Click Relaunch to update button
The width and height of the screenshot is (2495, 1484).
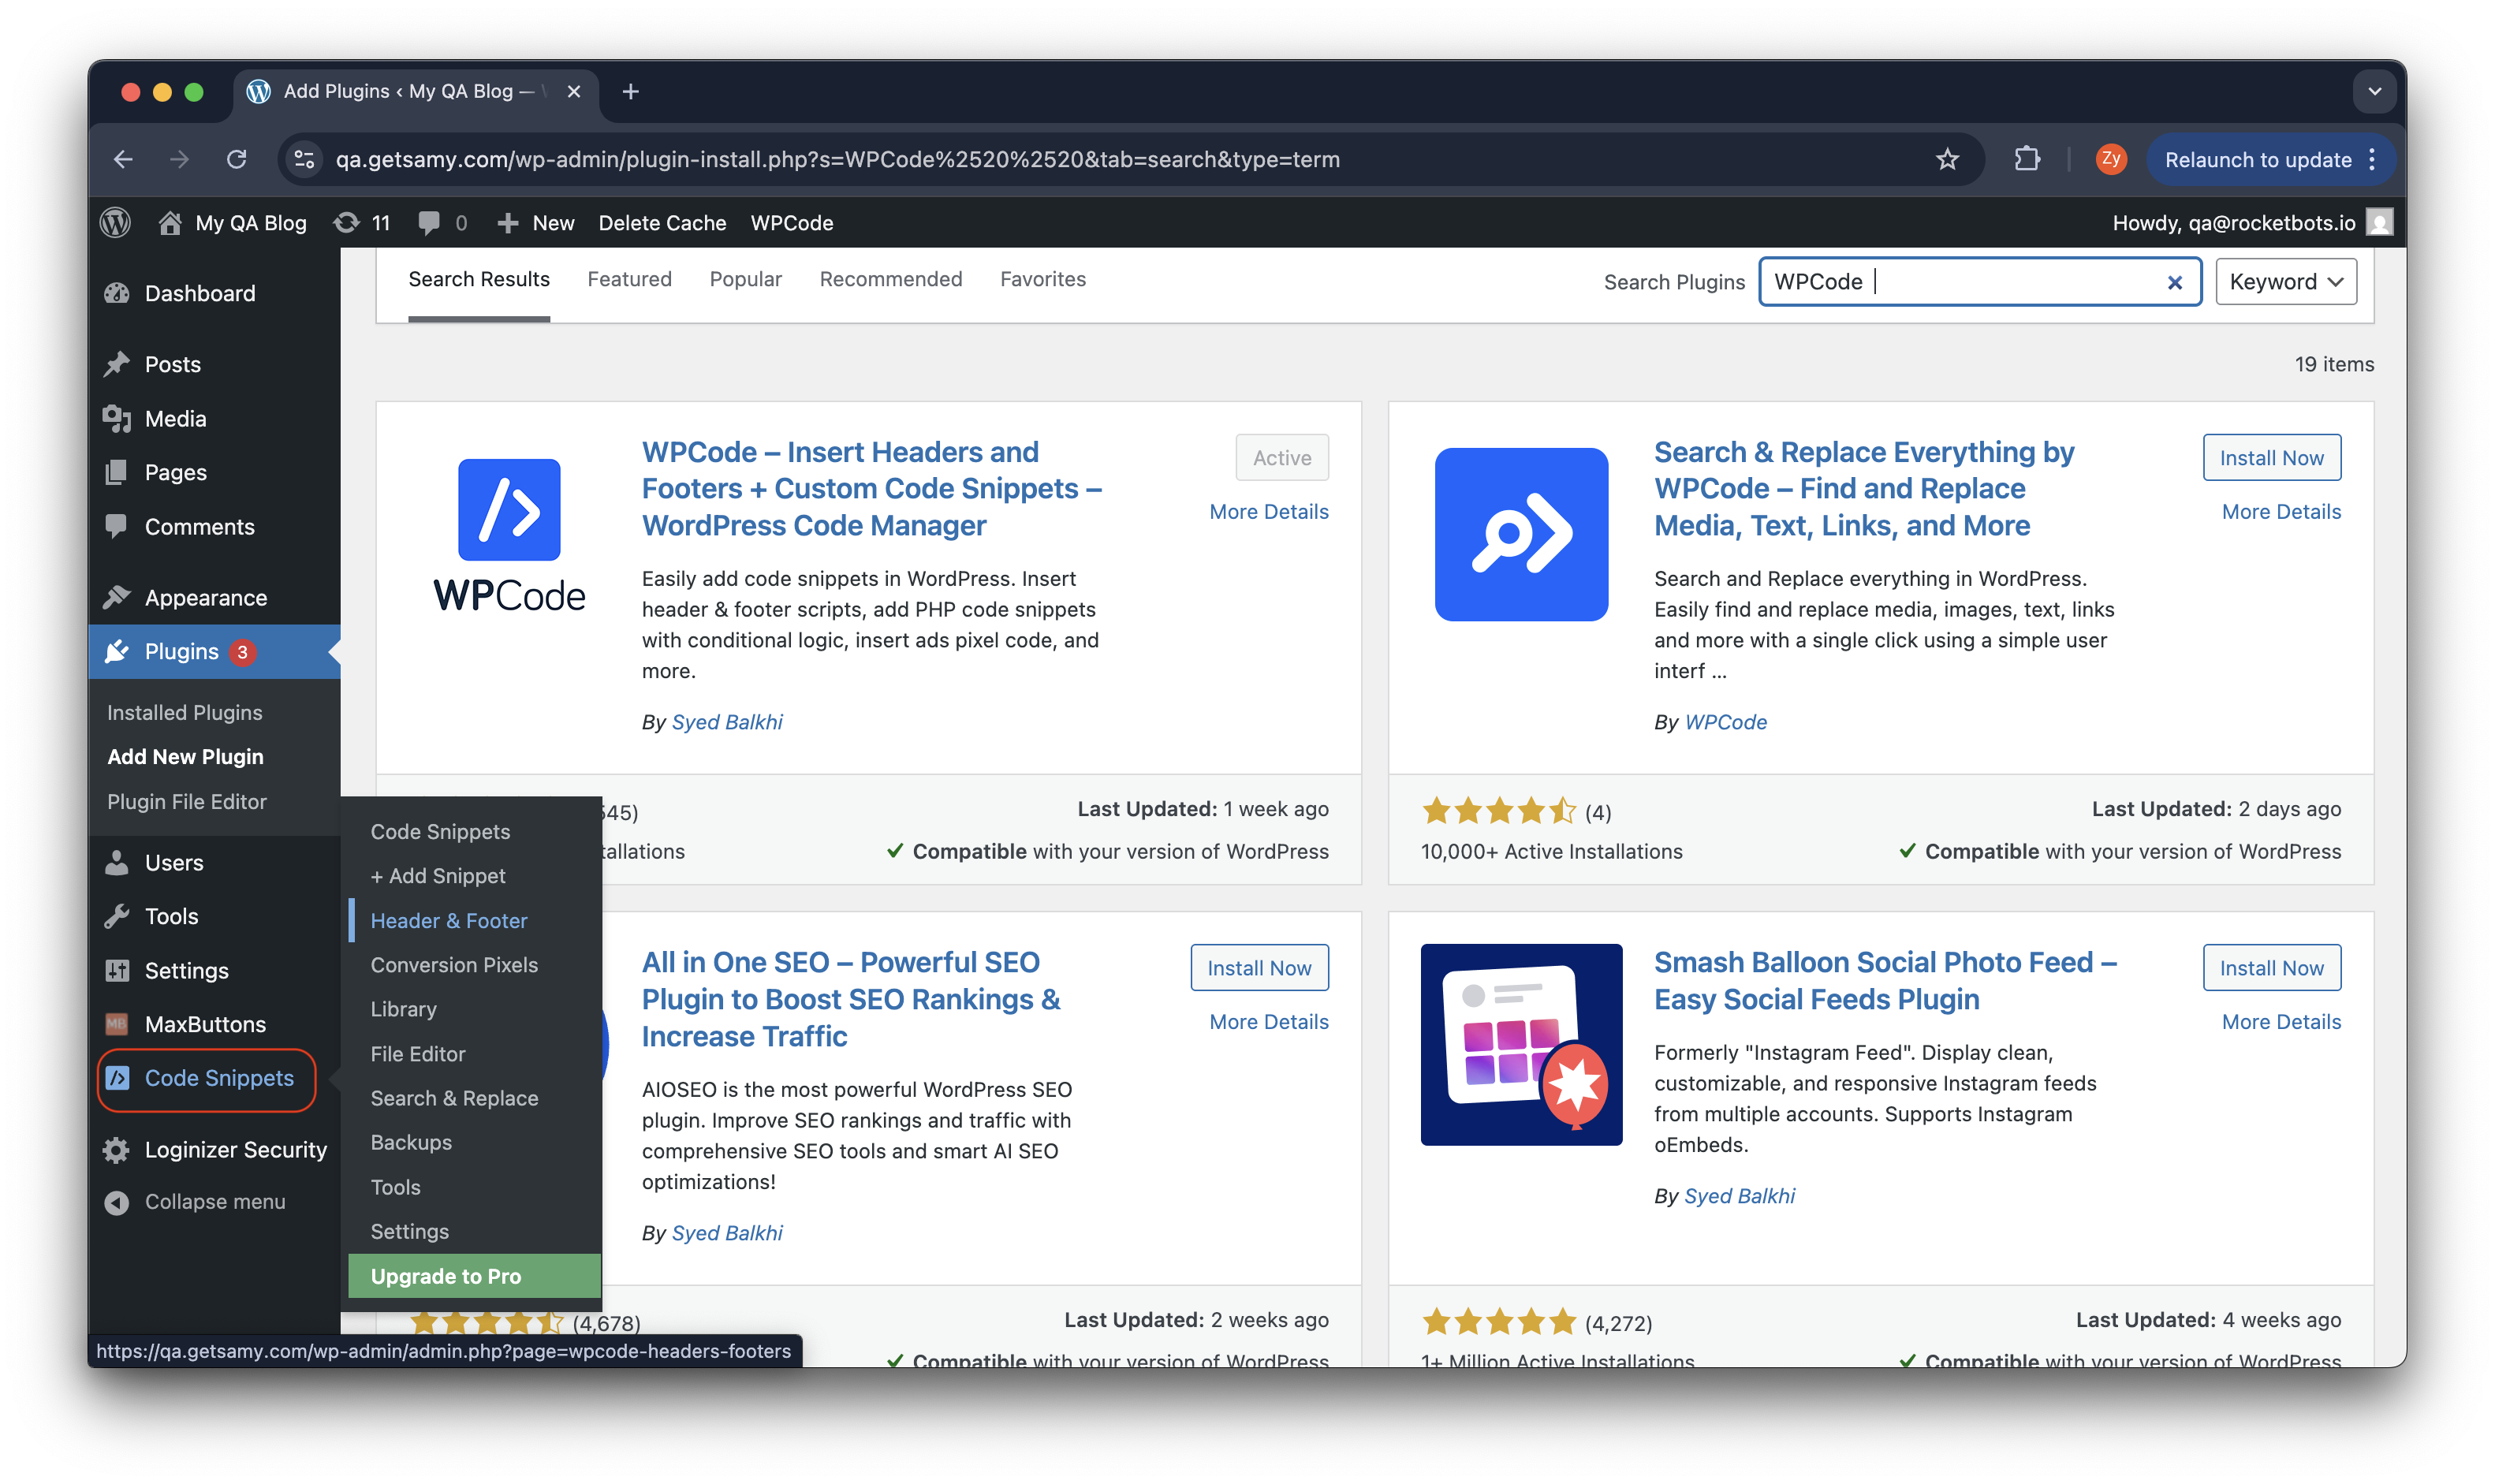point(2257,159)
